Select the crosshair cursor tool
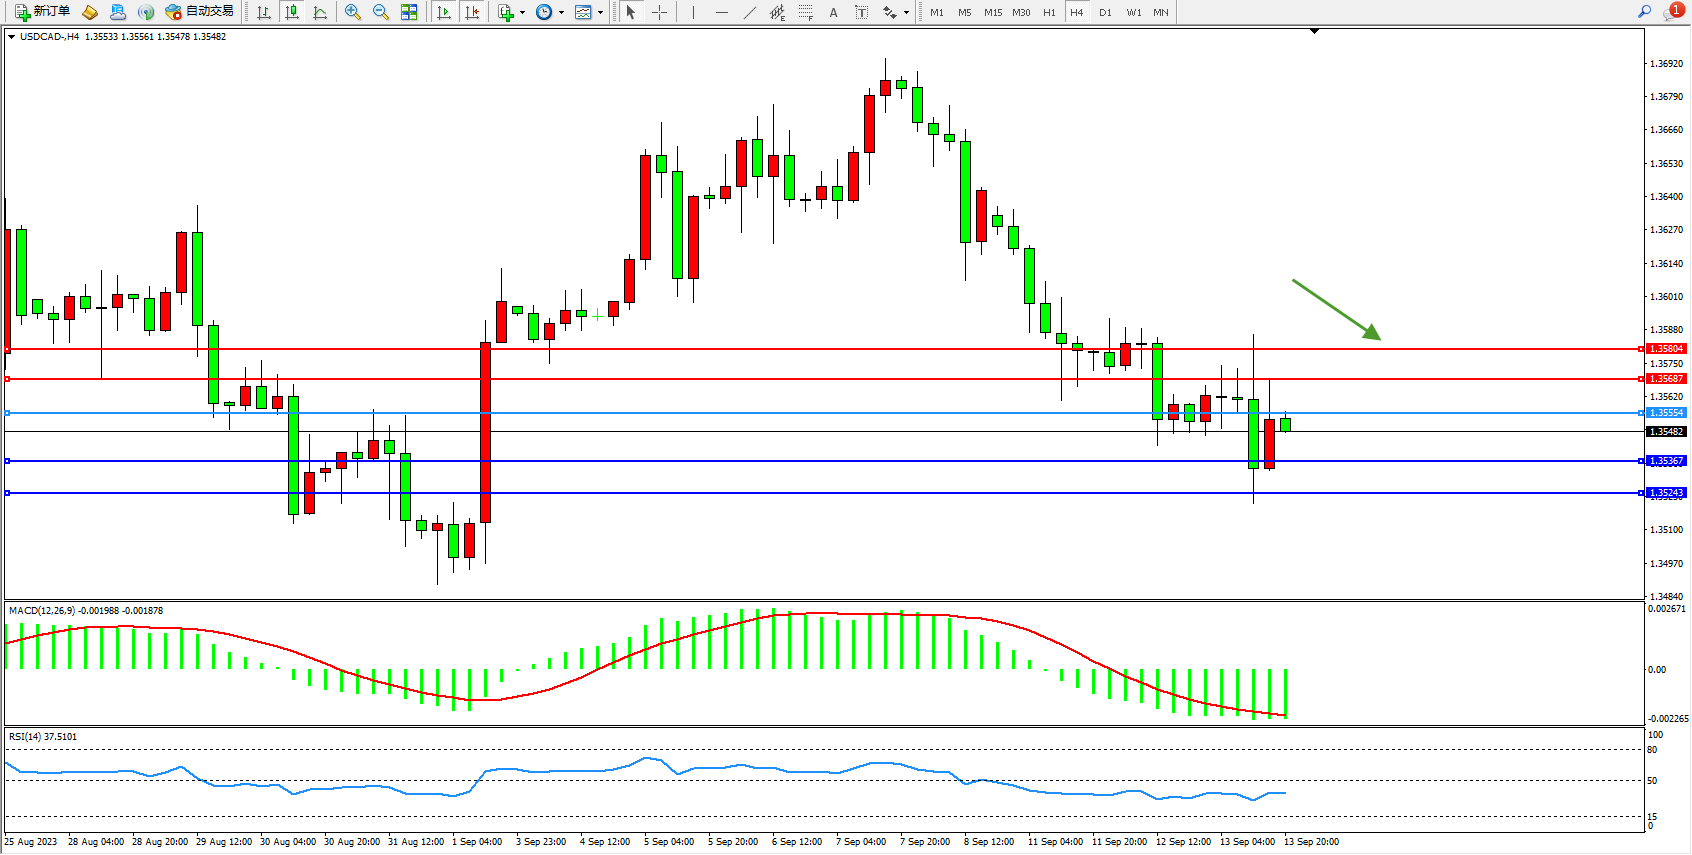The image size is (1692, 855). [x=659, y=12]
